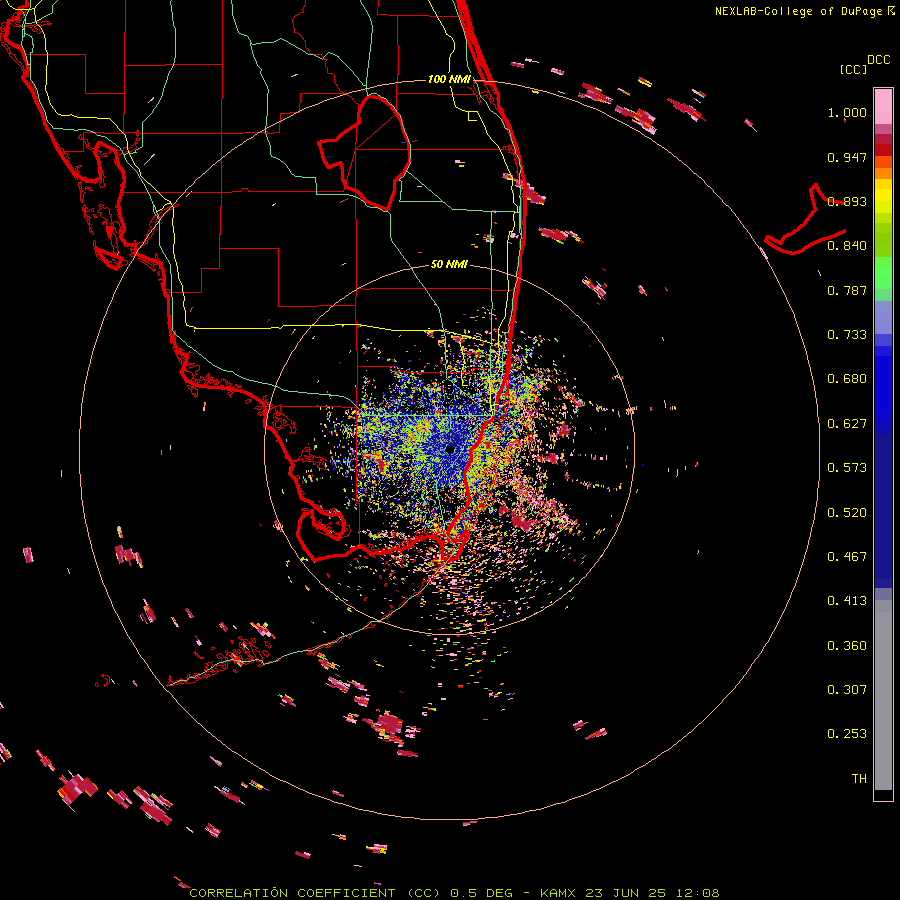
Task: Click the 0.787 scale value
Action: point(847,290)
